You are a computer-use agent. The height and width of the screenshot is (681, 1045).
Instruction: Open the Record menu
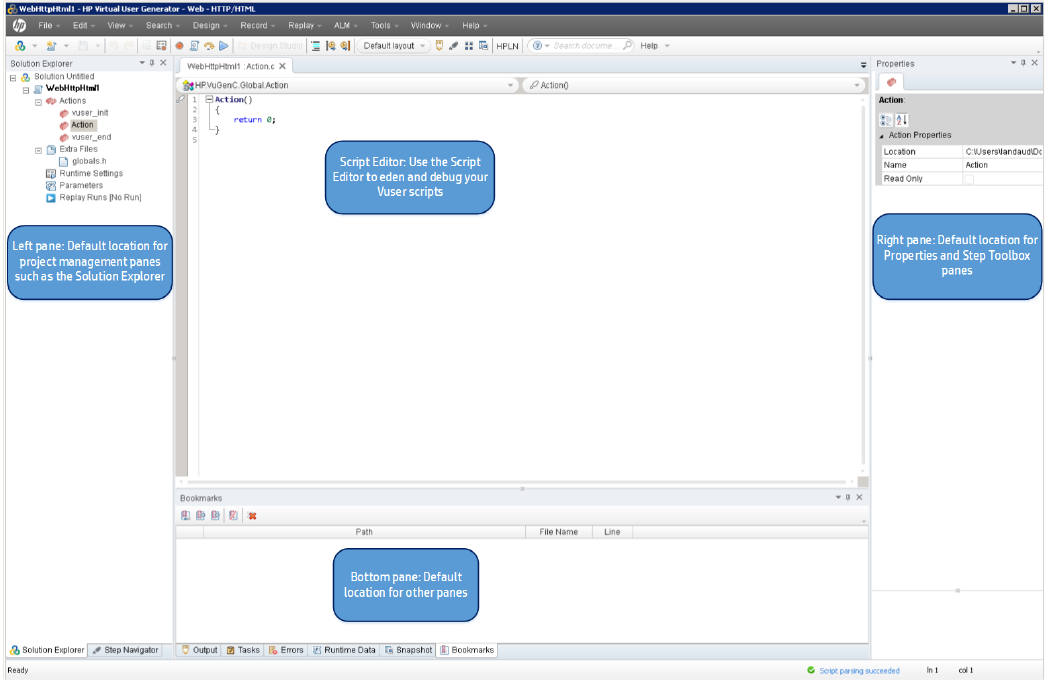[252, 25]
